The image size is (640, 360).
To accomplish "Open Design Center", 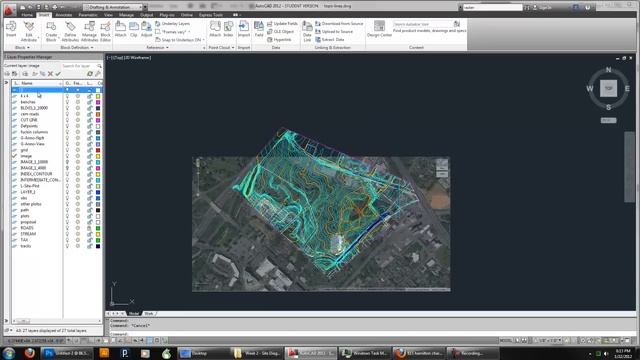I will pyautogui.click(x=379, y=29).
